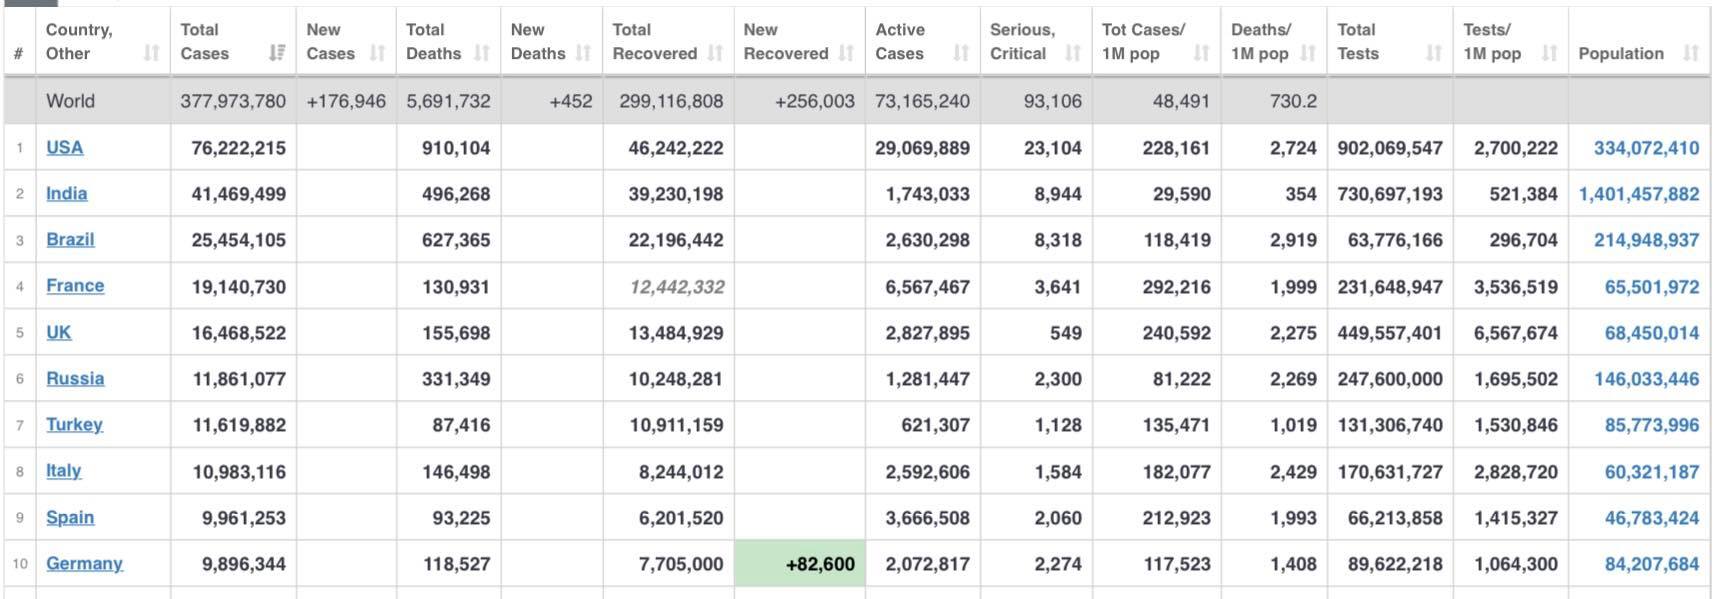
Task: Open France population figure link
Action: [x=1651, y=287]
